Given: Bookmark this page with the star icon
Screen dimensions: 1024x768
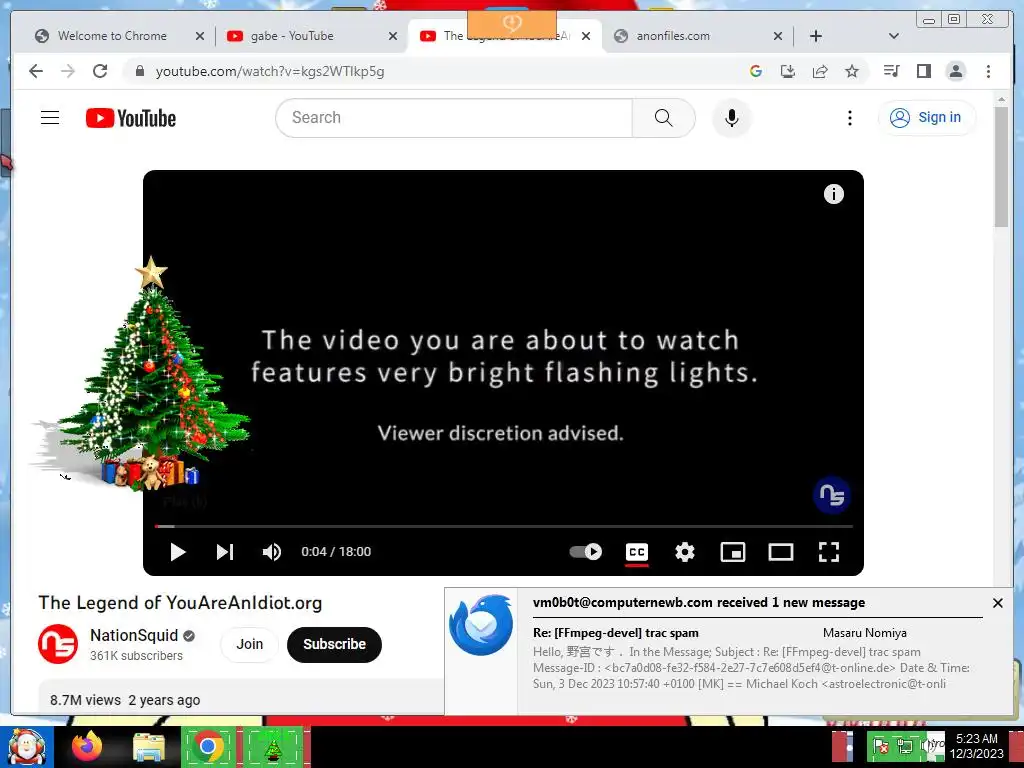Looking at the screenshot, I should [852, 71].
